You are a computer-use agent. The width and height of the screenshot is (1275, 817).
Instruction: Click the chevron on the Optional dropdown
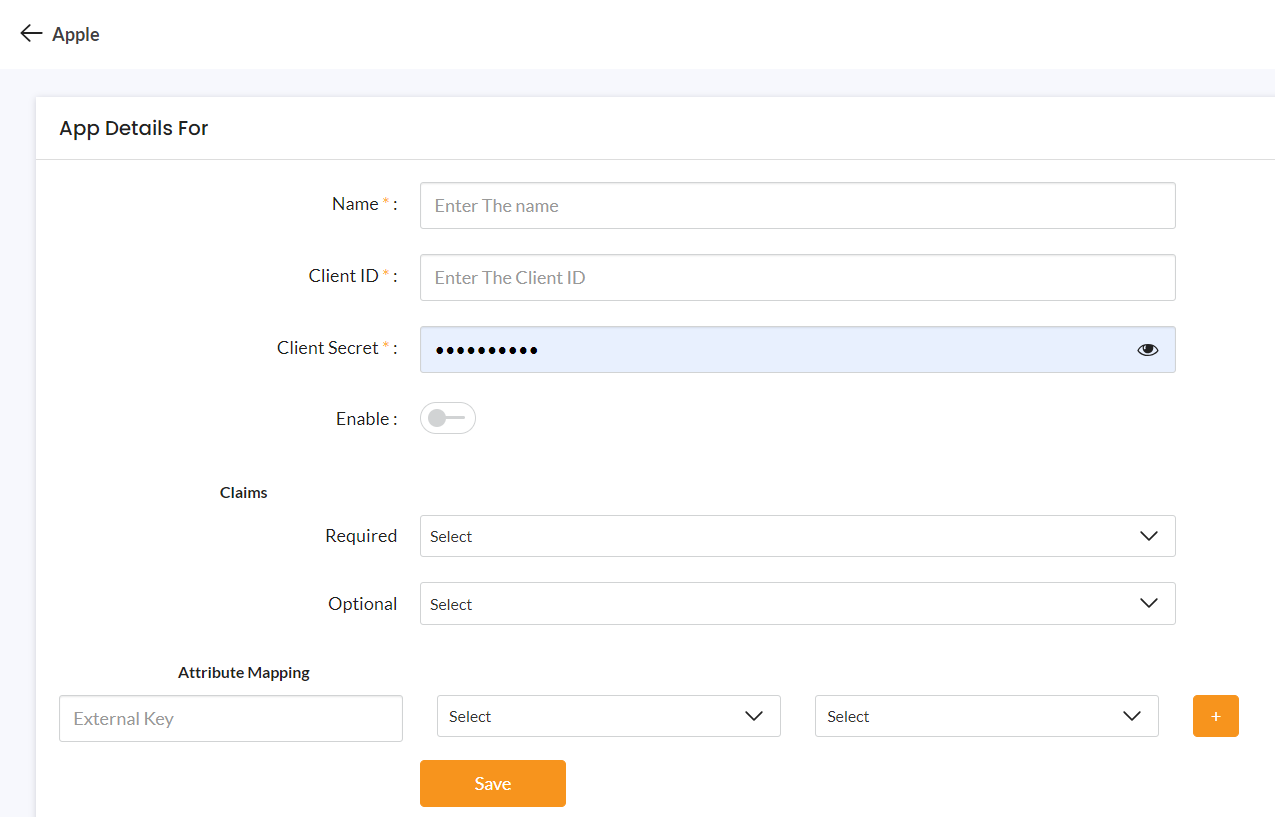click(1148, 603)
